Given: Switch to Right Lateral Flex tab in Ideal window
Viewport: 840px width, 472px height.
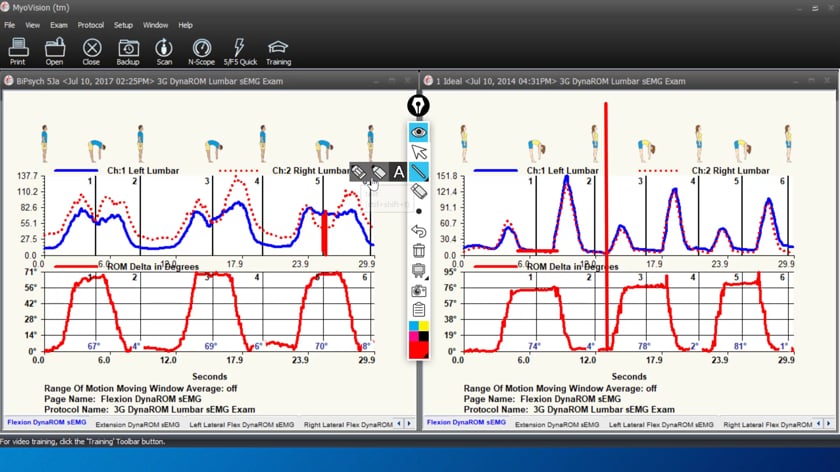Looking at the screenshot, I should pos(768,424).
